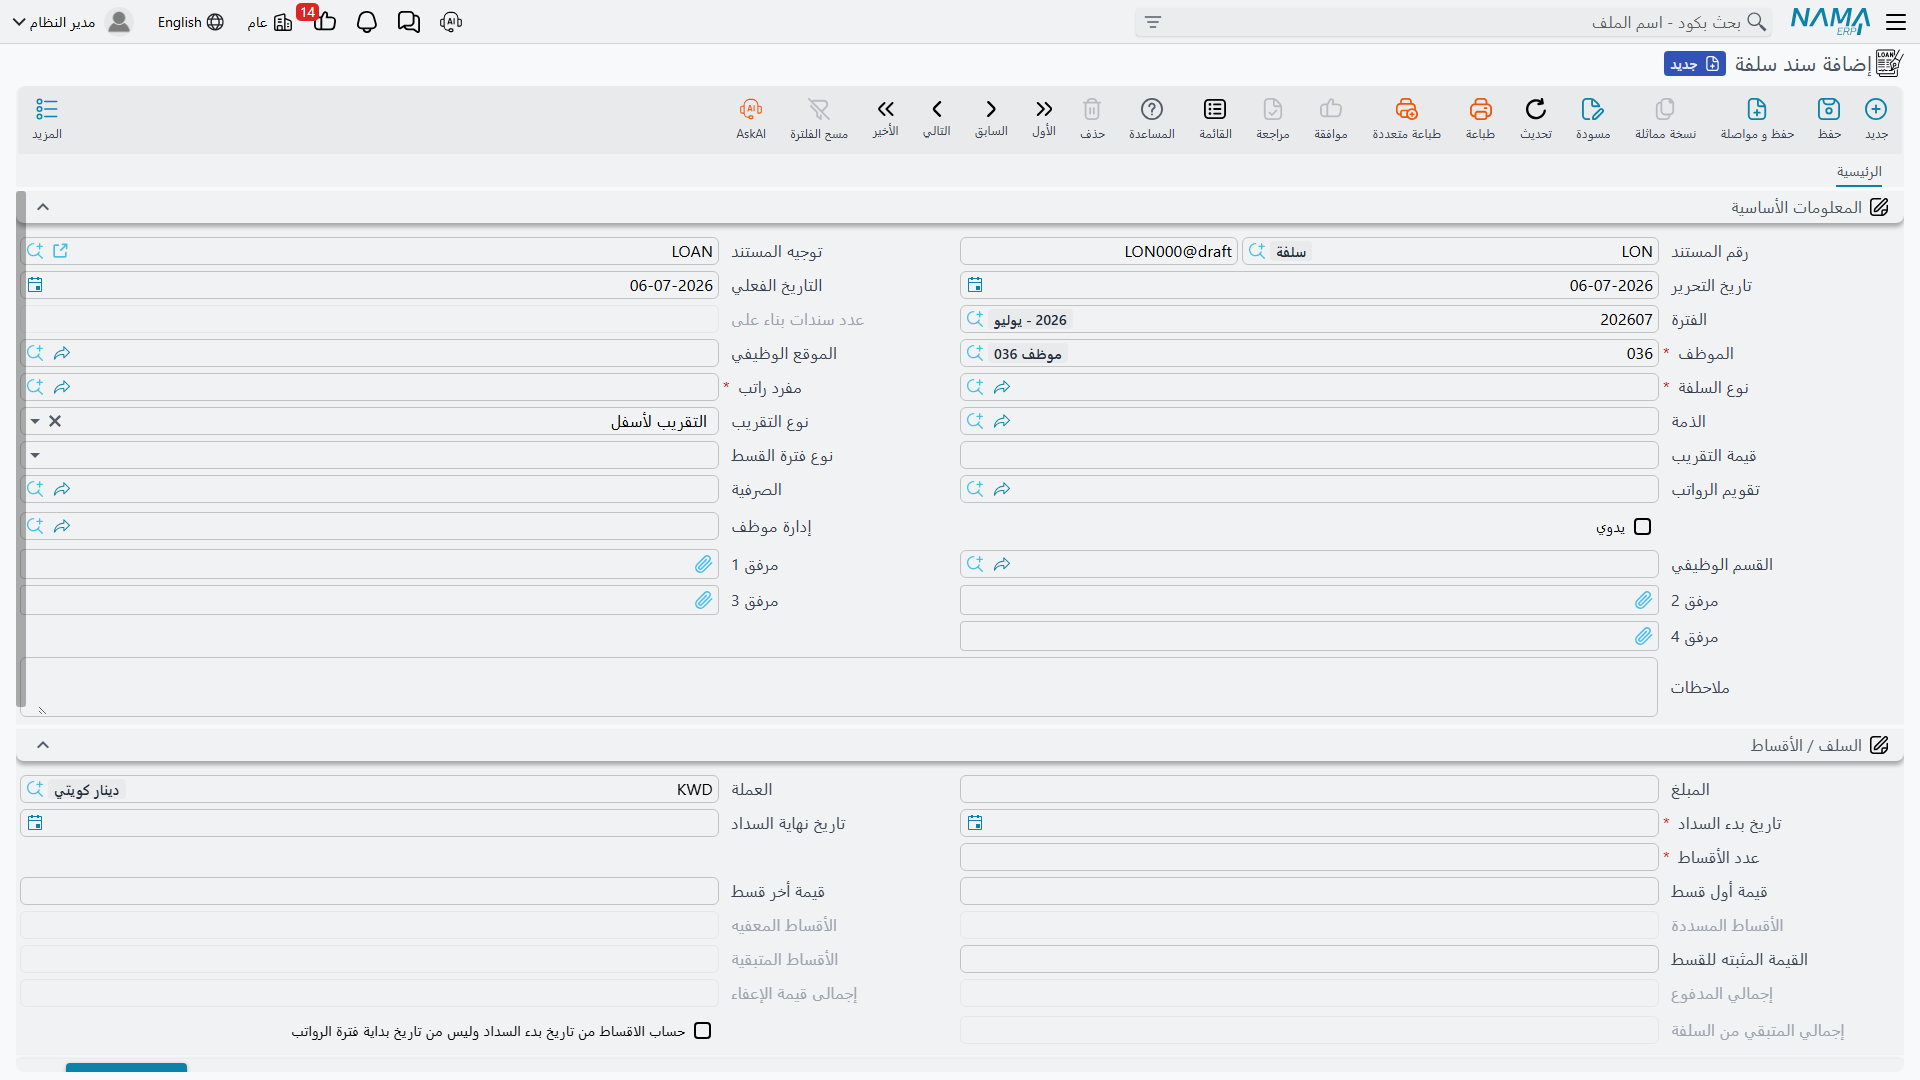The image size is (1920, 1080).
Task: Enable حساب الاقساط من تاريخ بدء السداد checkbox
Action: [x=703, y=1031]
